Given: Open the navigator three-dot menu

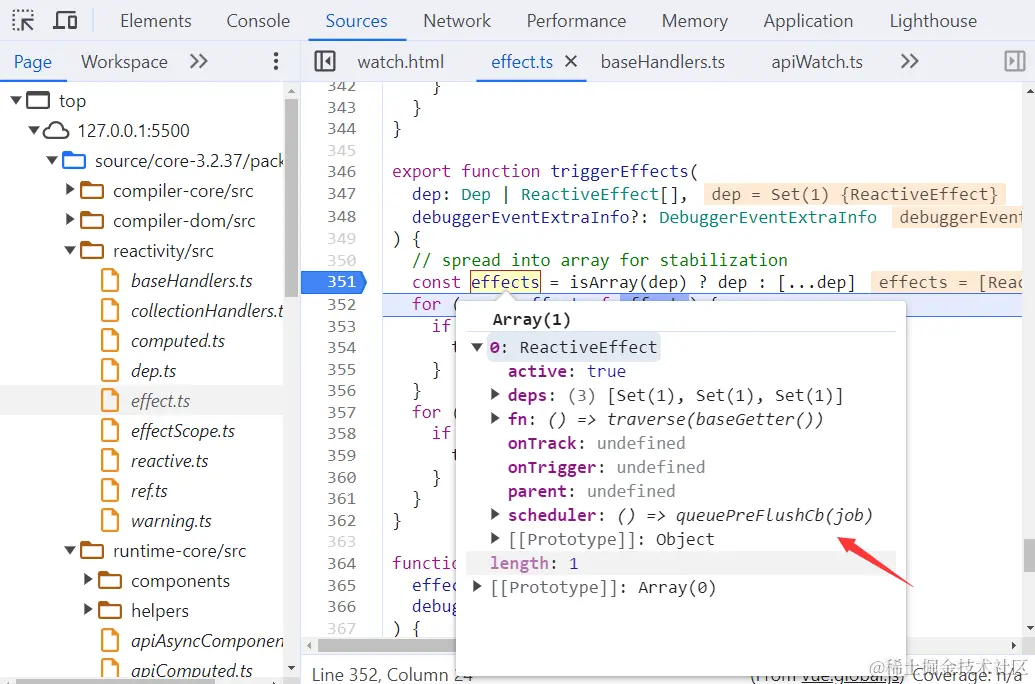Looking at the screenshot, I should 276,61.
